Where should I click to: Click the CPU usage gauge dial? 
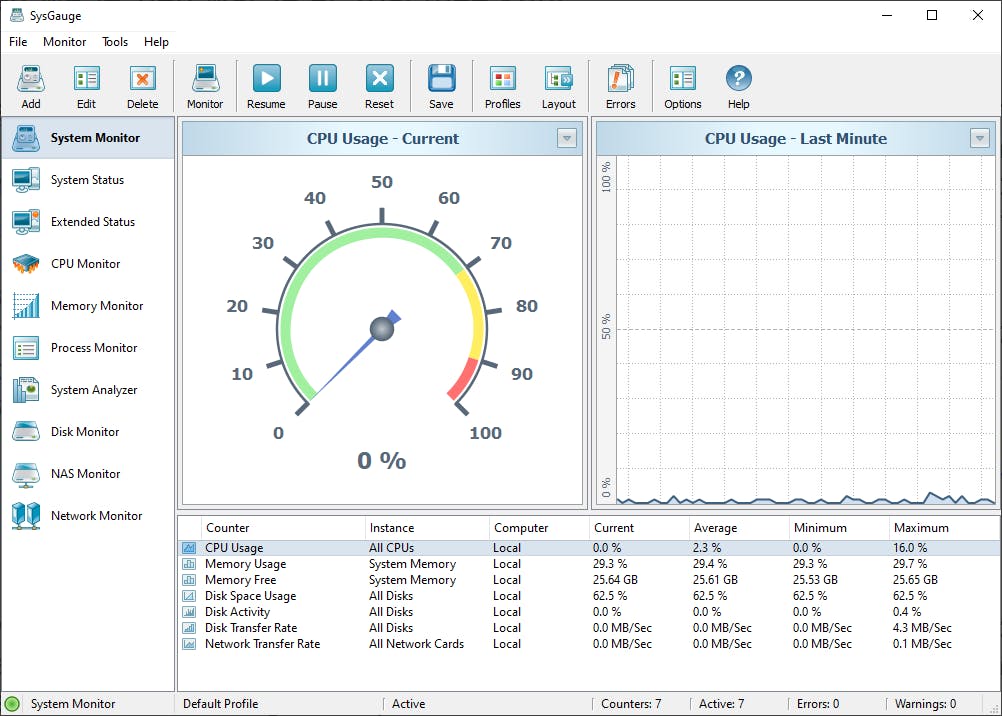pyautogui.click(x=381, y=328)
